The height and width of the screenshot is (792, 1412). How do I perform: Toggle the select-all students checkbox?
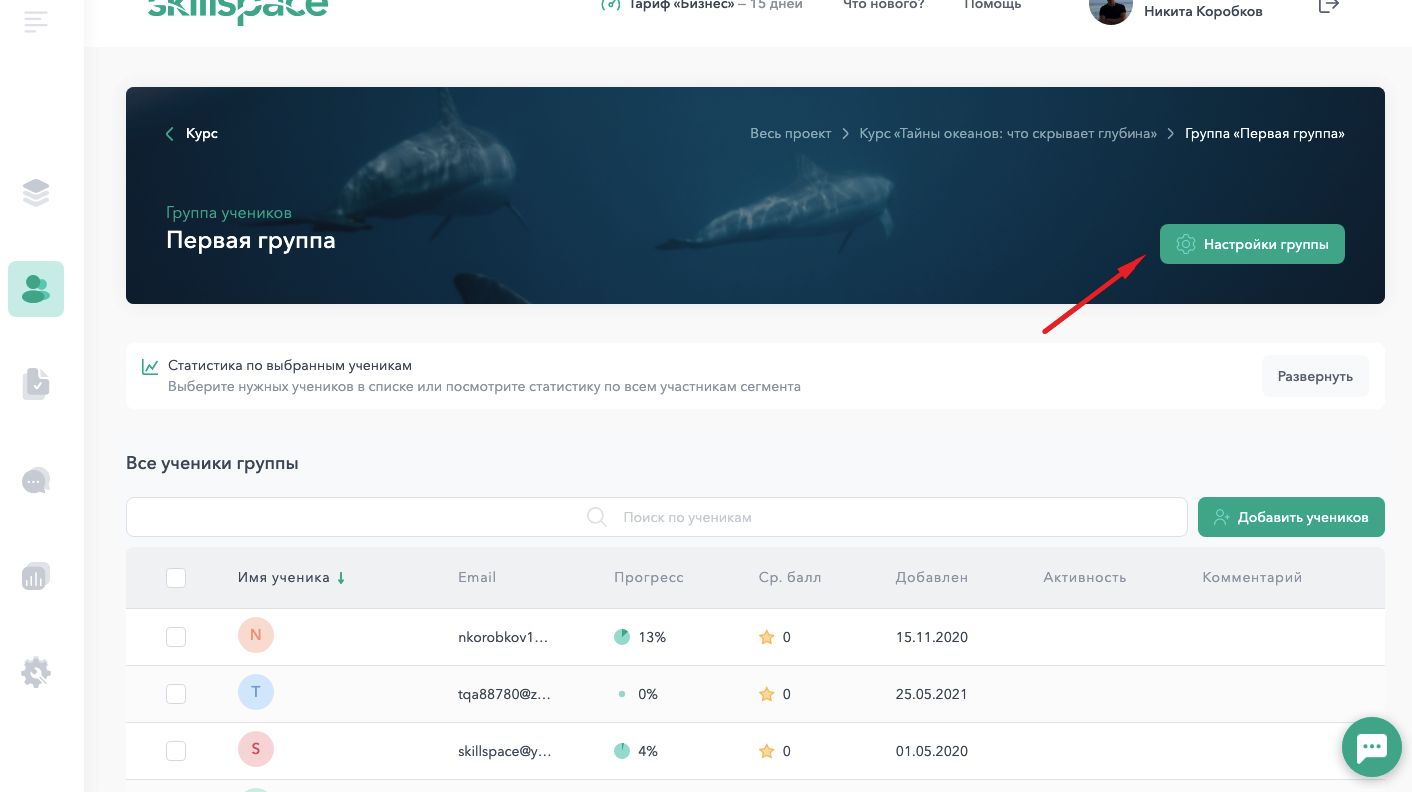click(176, 578)
